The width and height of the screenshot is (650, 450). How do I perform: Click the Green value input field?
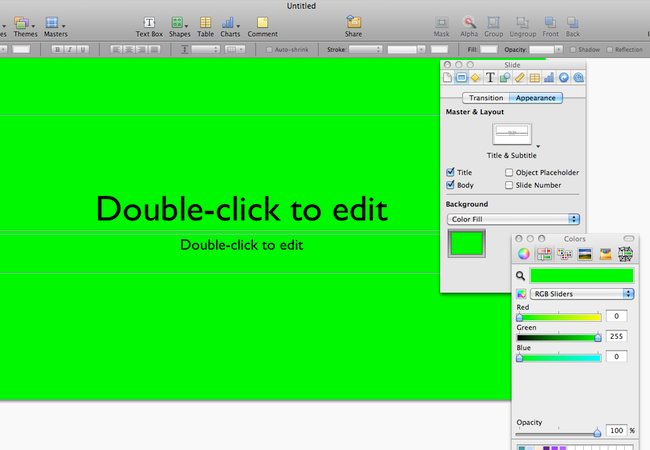[616, 336]
